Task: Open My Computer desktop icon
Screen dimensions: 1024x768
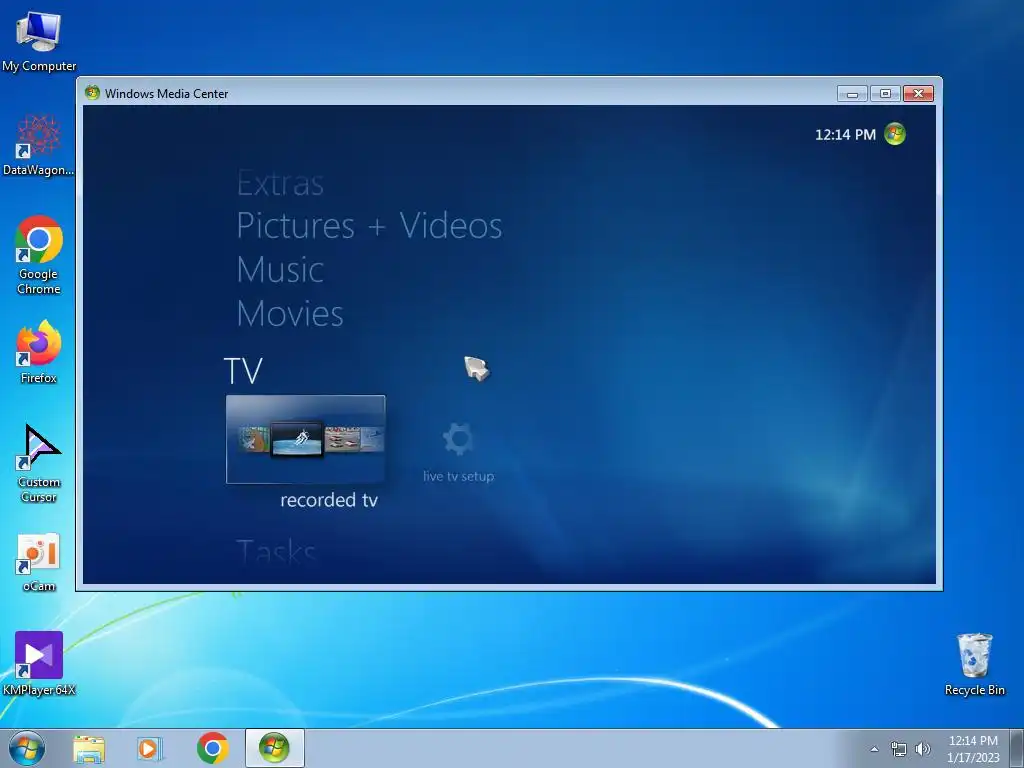Action: point(39,40)
